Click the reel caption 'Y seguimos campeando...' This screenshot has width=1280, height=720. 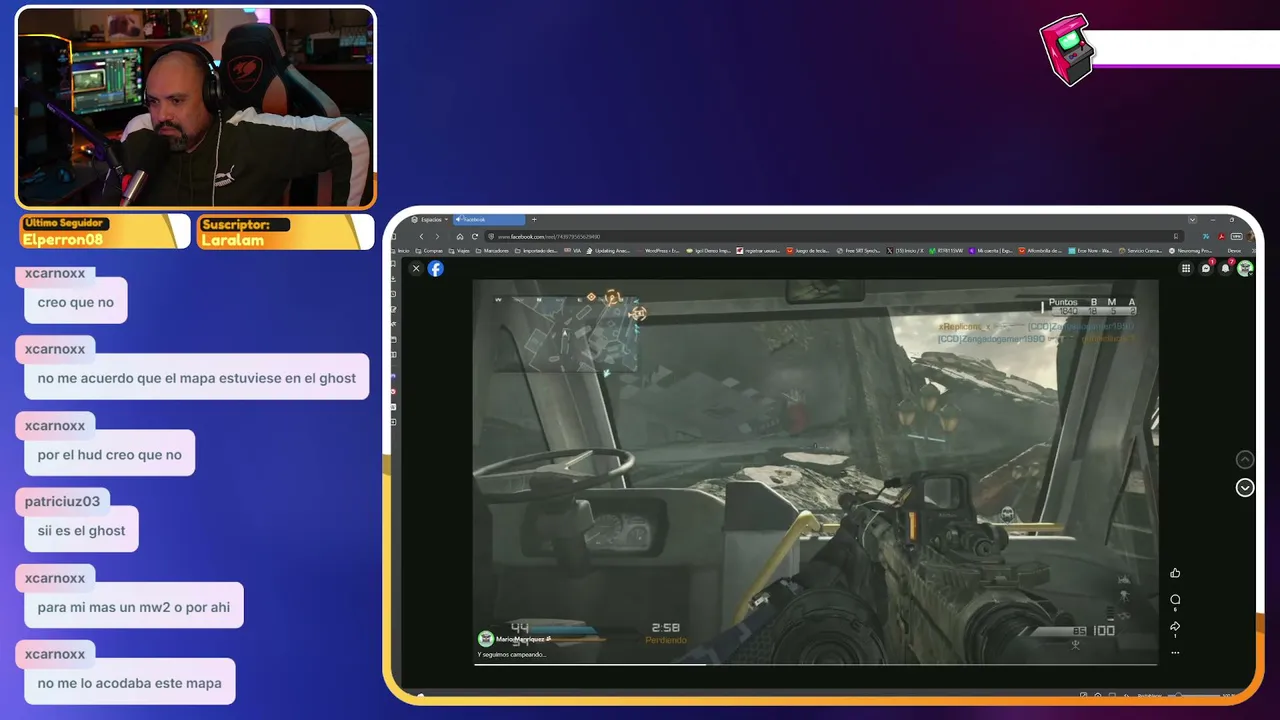click(x=511, y=655)
